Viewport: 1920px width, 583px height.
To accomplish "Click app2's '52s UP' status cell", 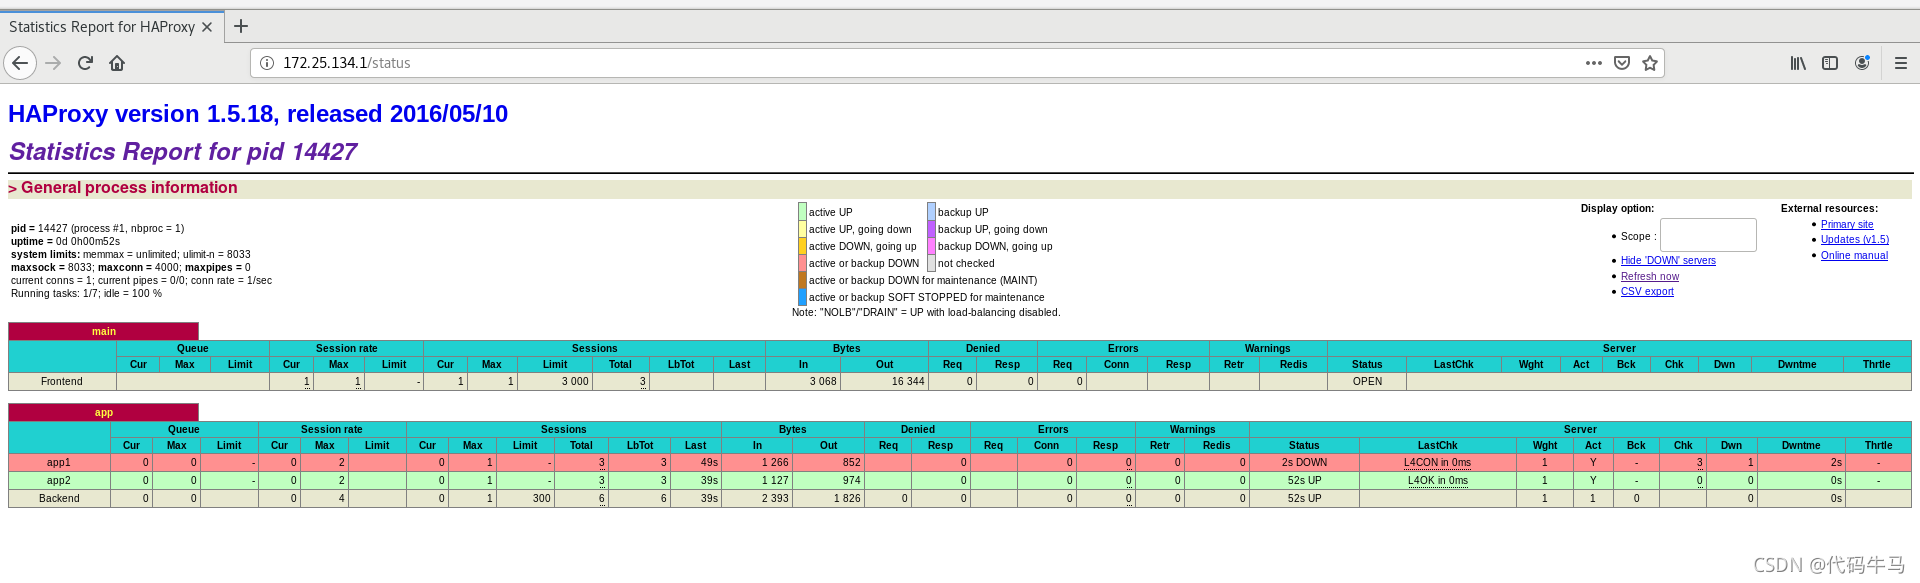I will [1304, 481].
